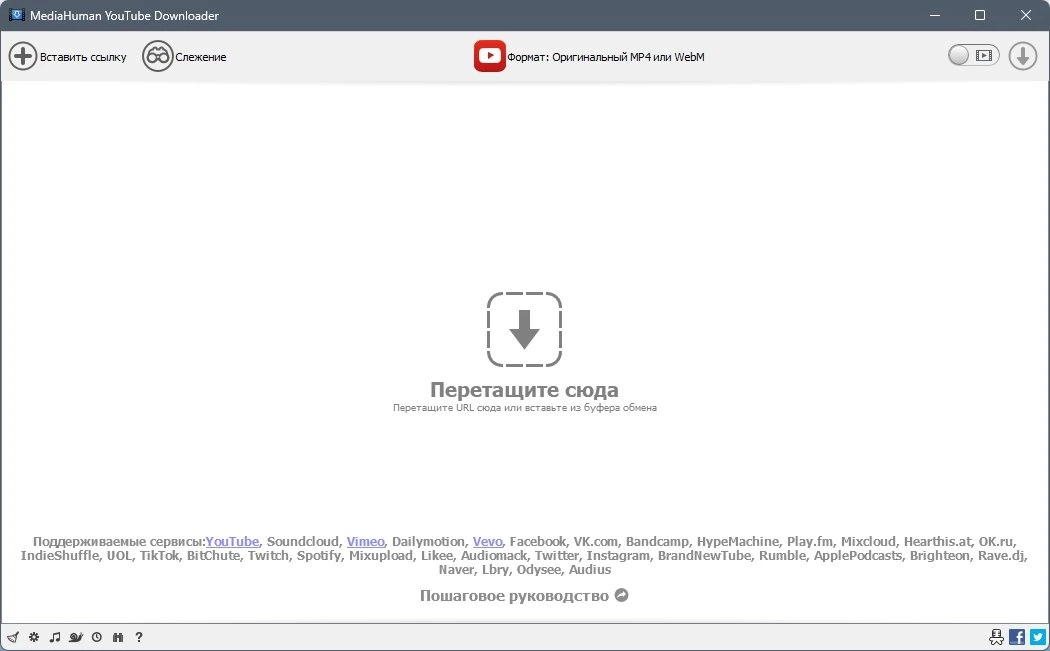Click the arrow icon beside Пошаговое руководство

[x=621, y=595]
